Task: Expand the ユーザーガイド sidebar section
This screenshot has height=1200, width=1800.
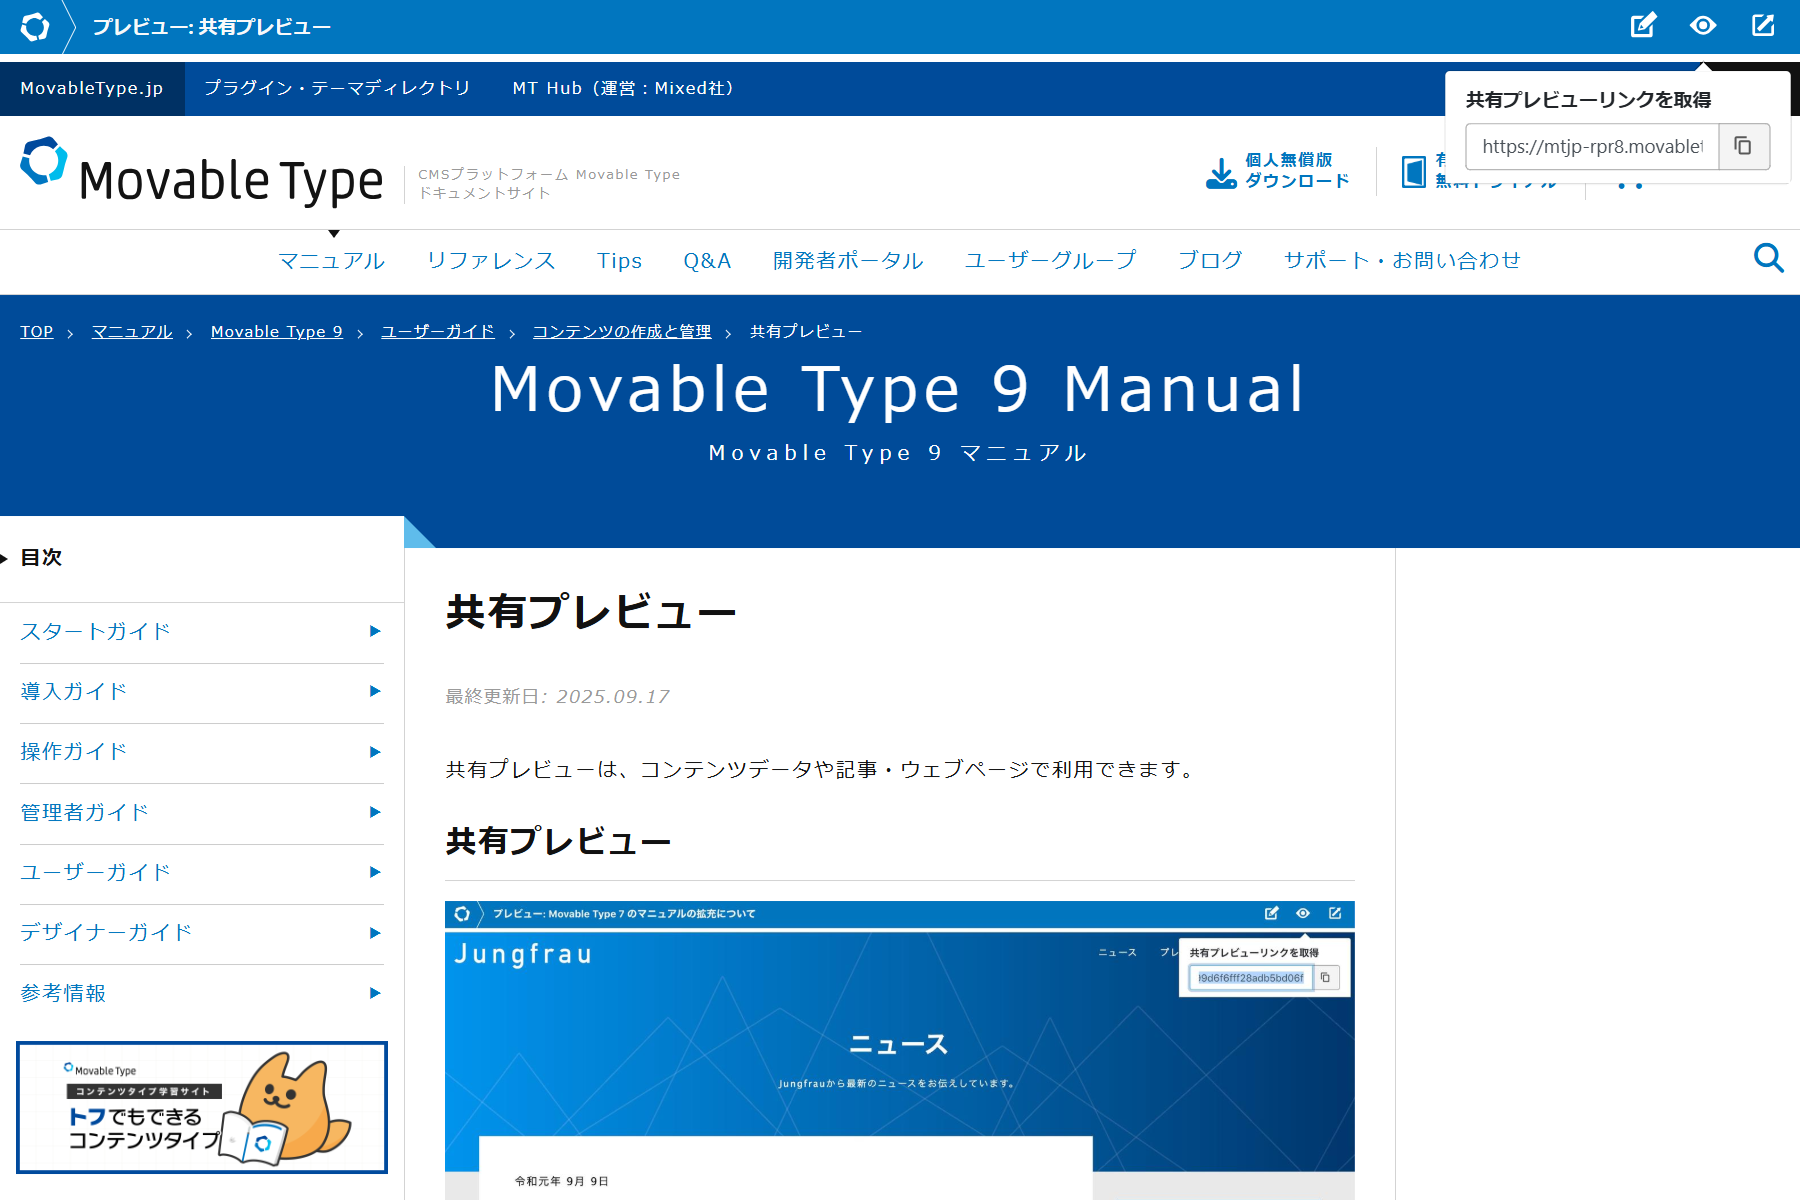Action: coord(95,872)
